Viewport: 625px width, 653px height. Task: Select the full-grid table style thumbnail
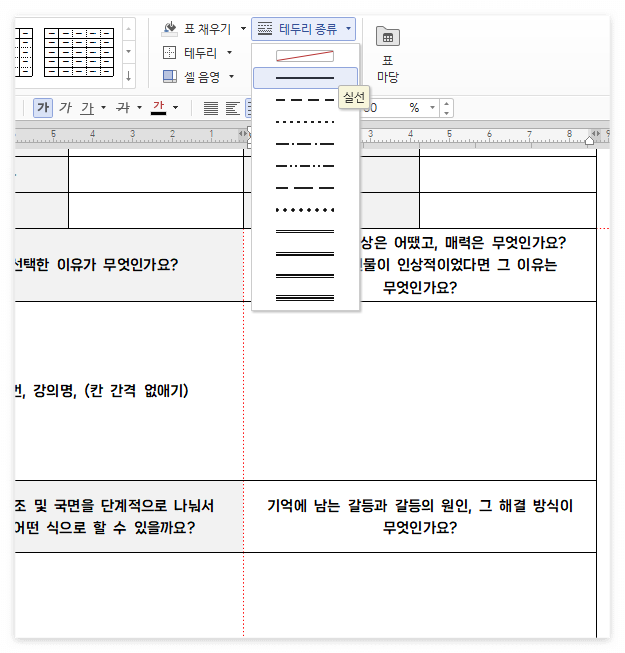[x=79, y=52]
